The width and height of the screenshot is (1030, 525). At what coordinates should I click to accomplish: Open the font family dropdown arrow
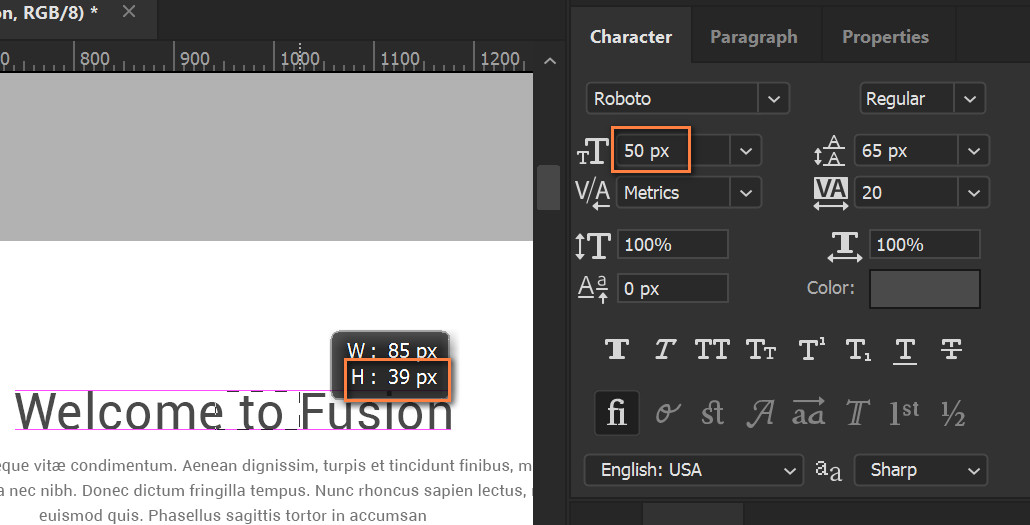(x=774, y=99)
